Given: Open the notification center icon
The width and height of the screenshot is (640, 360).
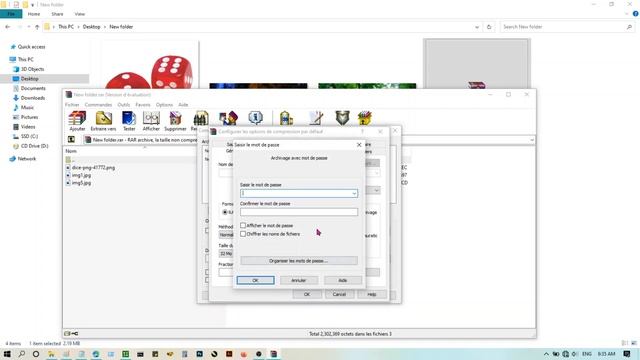Looking at the screenshot, I should click(x=627, y=354).
